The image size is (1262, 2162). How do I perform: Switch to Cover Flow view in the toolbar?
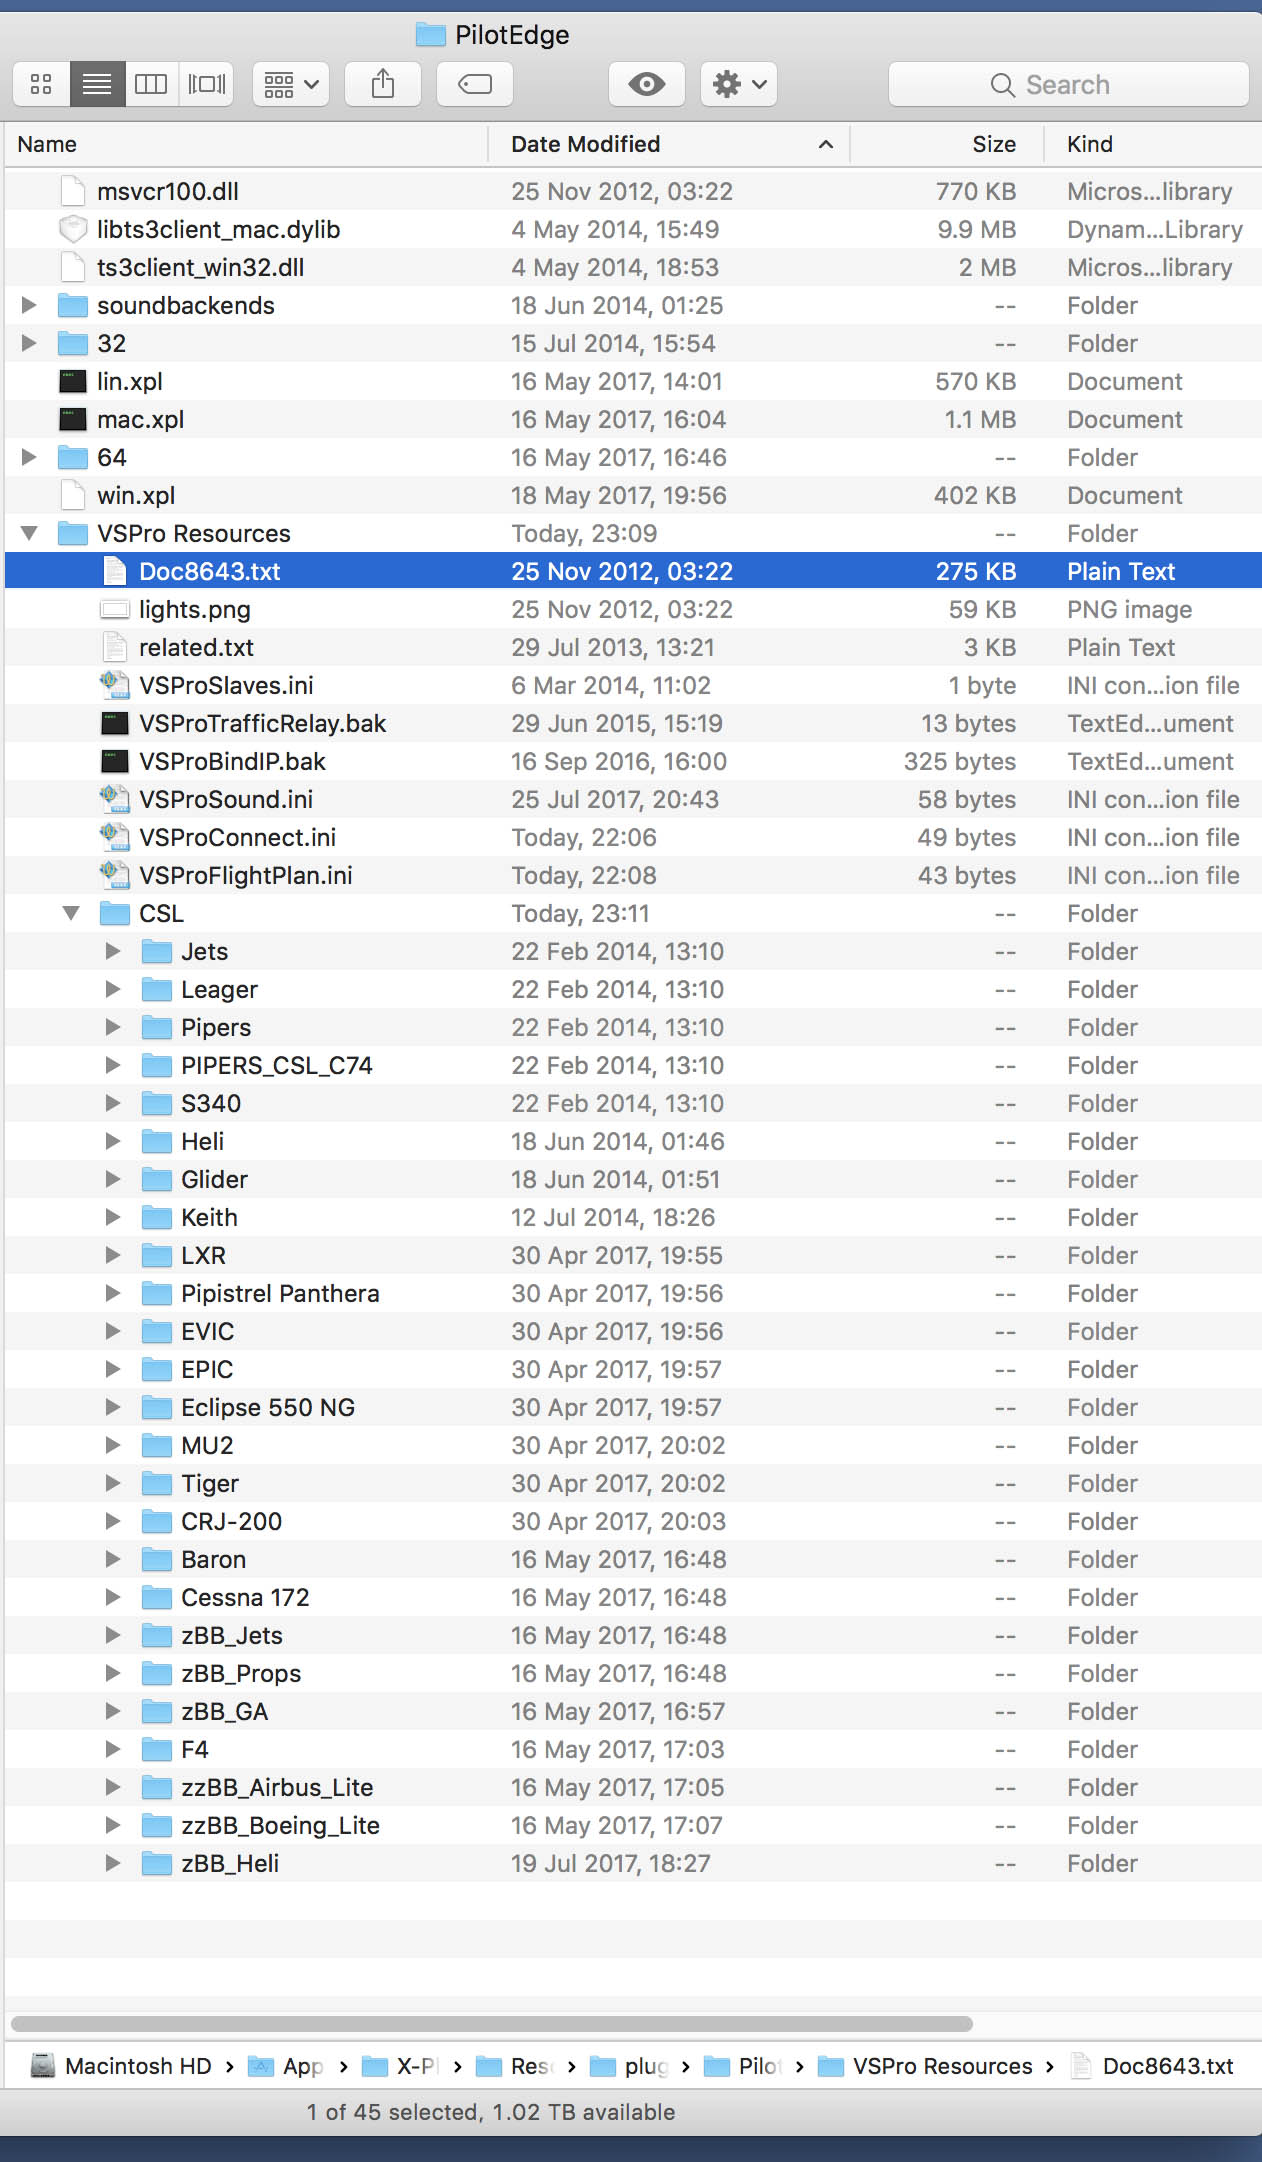(207, 84)
